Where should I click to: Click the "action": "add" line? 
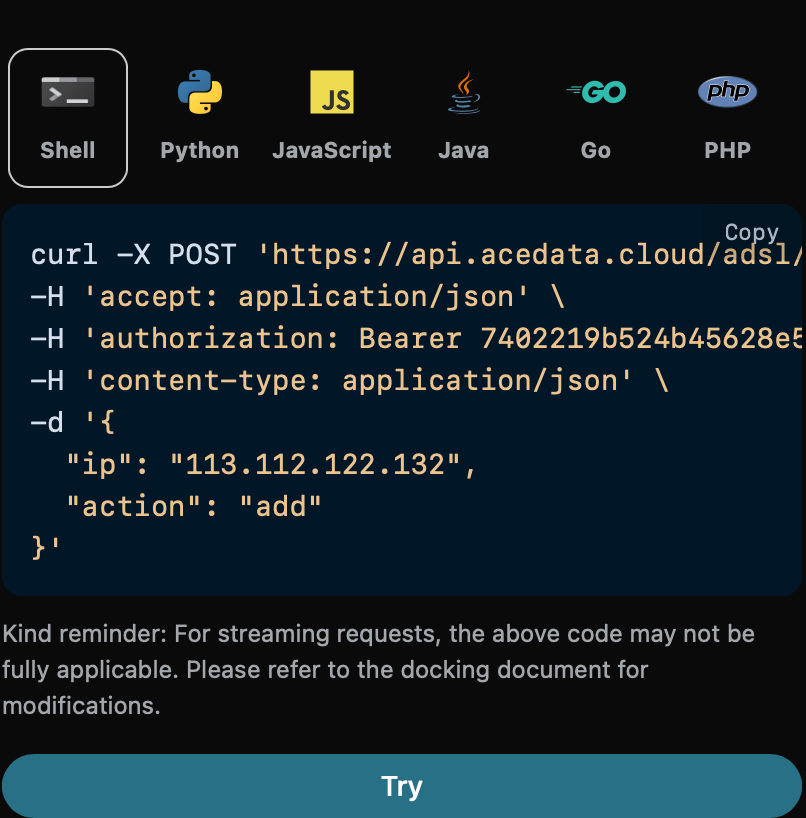point(194,507)
